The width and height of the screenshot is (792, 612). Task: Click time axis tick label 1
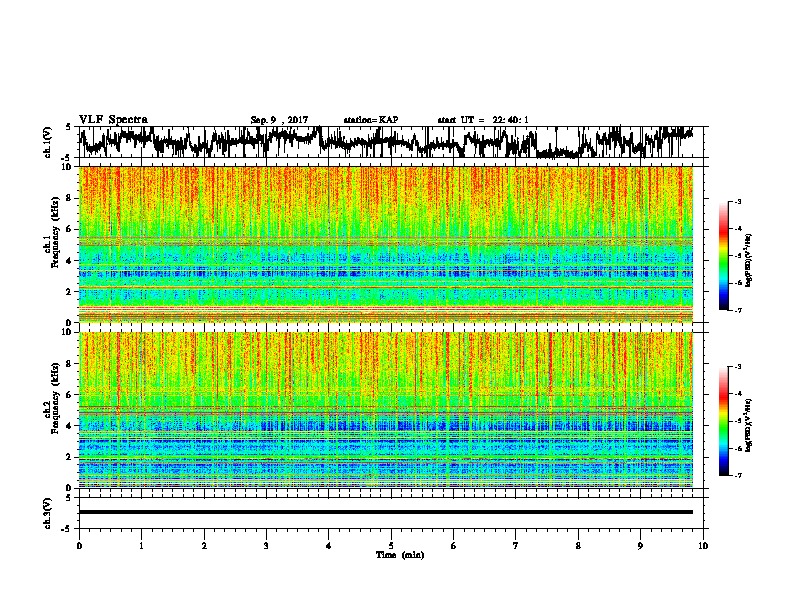pos(141,546)
